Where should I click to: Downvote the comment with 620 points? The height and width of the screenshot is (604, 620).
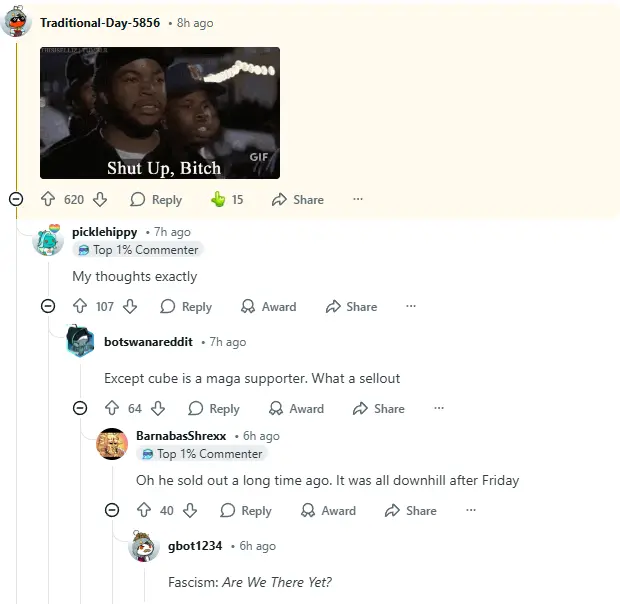coord(98,199)
